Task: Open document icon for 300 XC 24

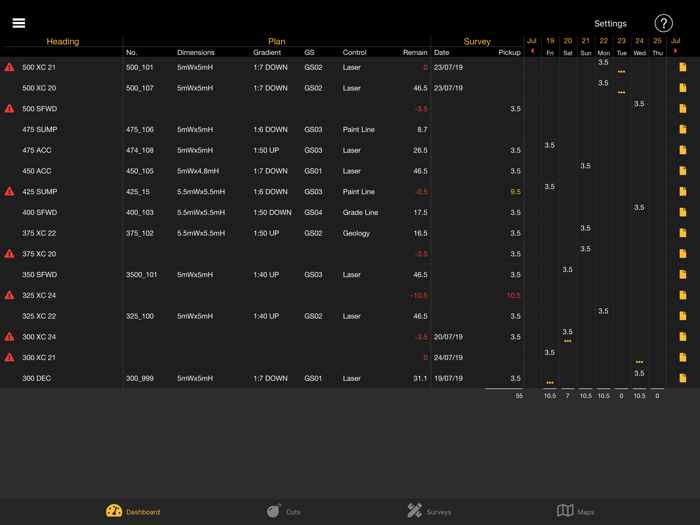Action: point(683,337)
